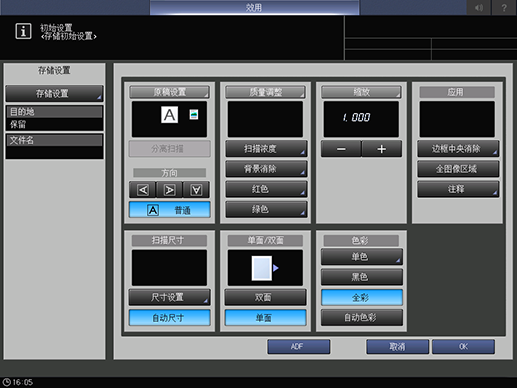The width and height of the screenshot is (517, 388).
Task: Choose 全彩 full color mode
Action: coord(362,297)
